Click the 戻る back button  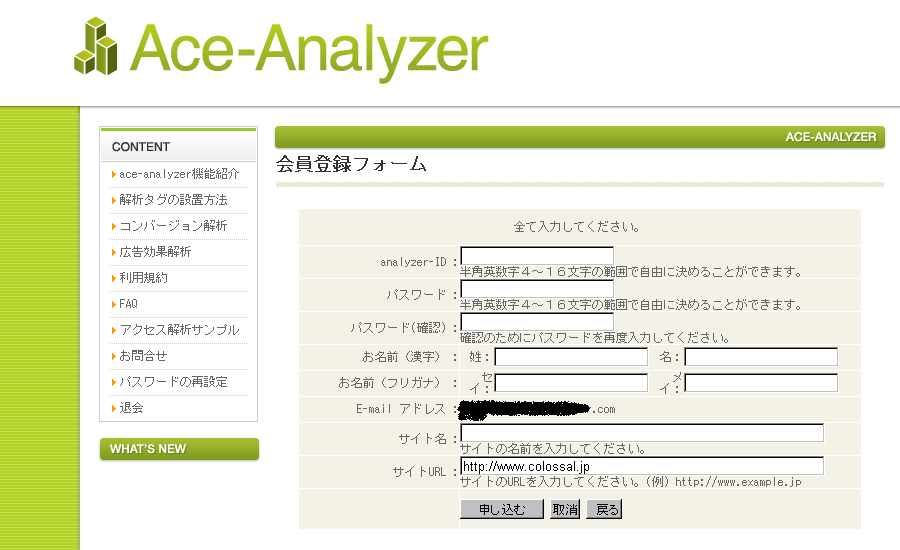[x=604, y=509]
